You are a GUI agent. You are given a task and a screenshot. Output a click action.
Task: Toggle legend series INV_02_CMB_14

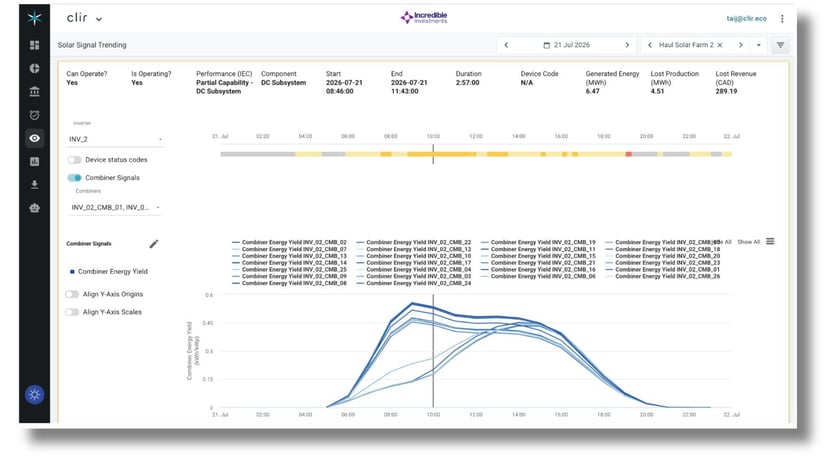pyautogui.click(x=289, y=263)
